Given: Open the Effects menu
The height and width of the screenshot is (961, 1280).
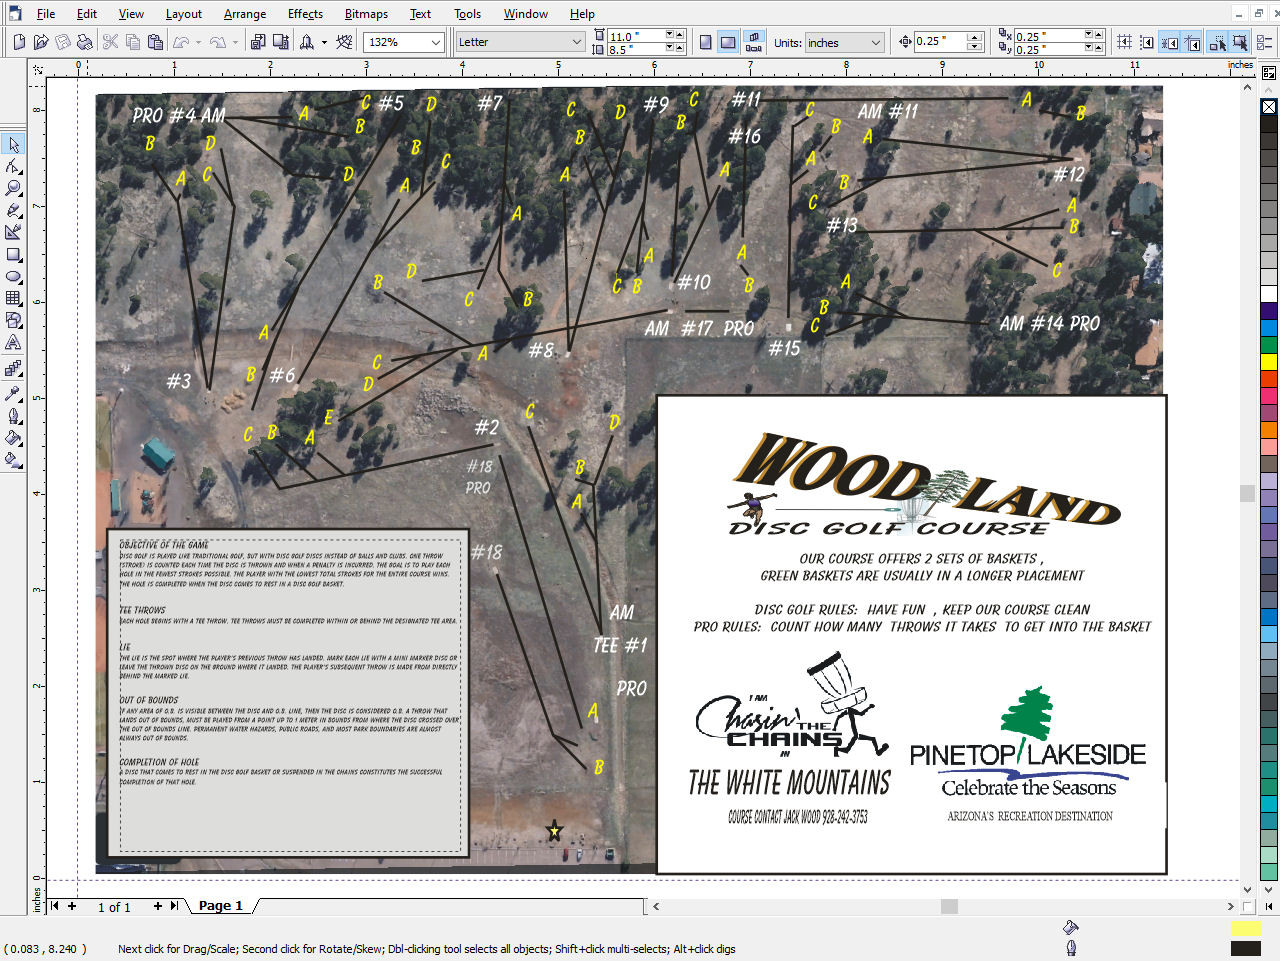Looking at the screenshot, I should point(305,14).
